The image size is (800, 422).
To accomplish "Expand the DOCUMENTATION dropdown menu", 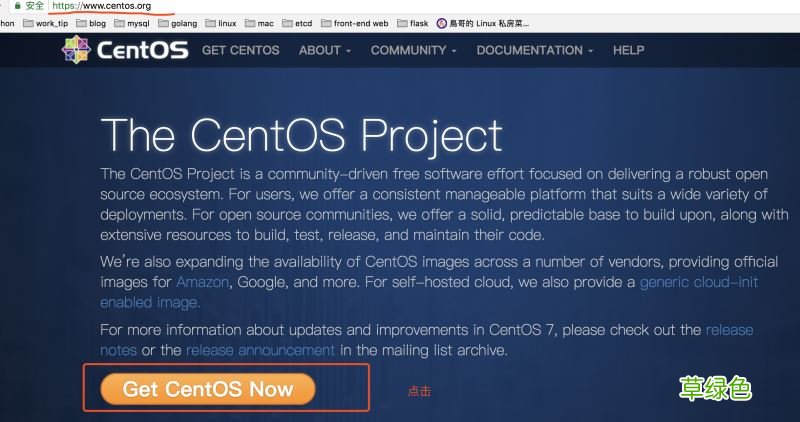I will pos(534,50).
